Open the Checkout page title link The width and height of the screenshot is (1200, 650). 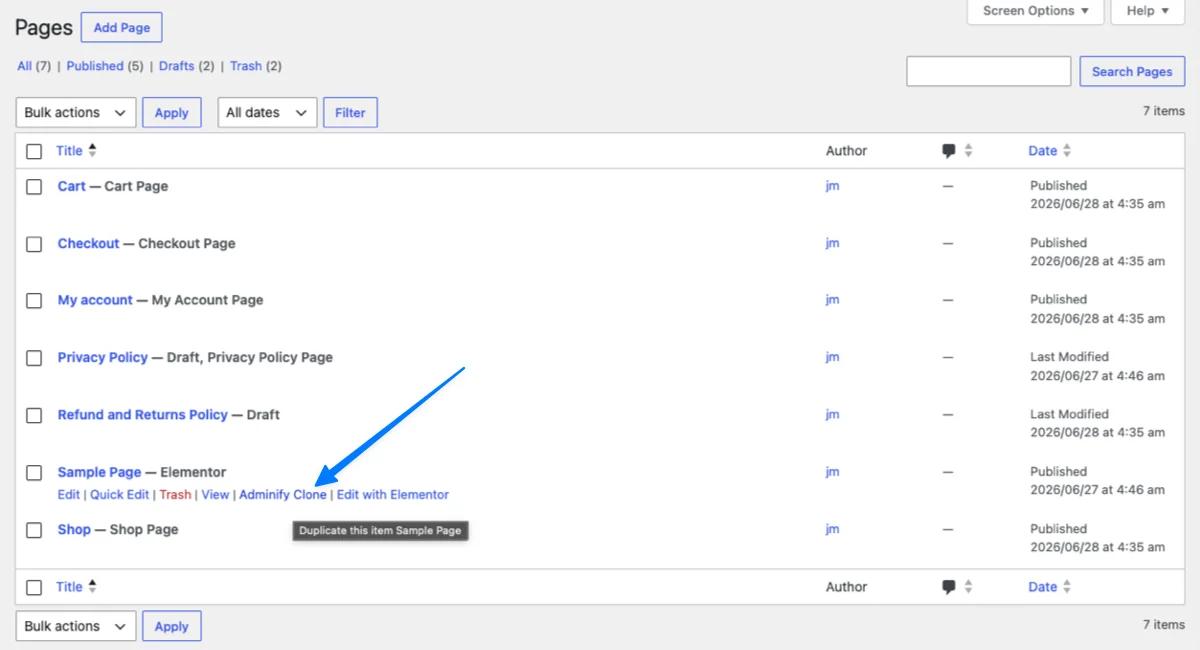[x=88, y=244]
